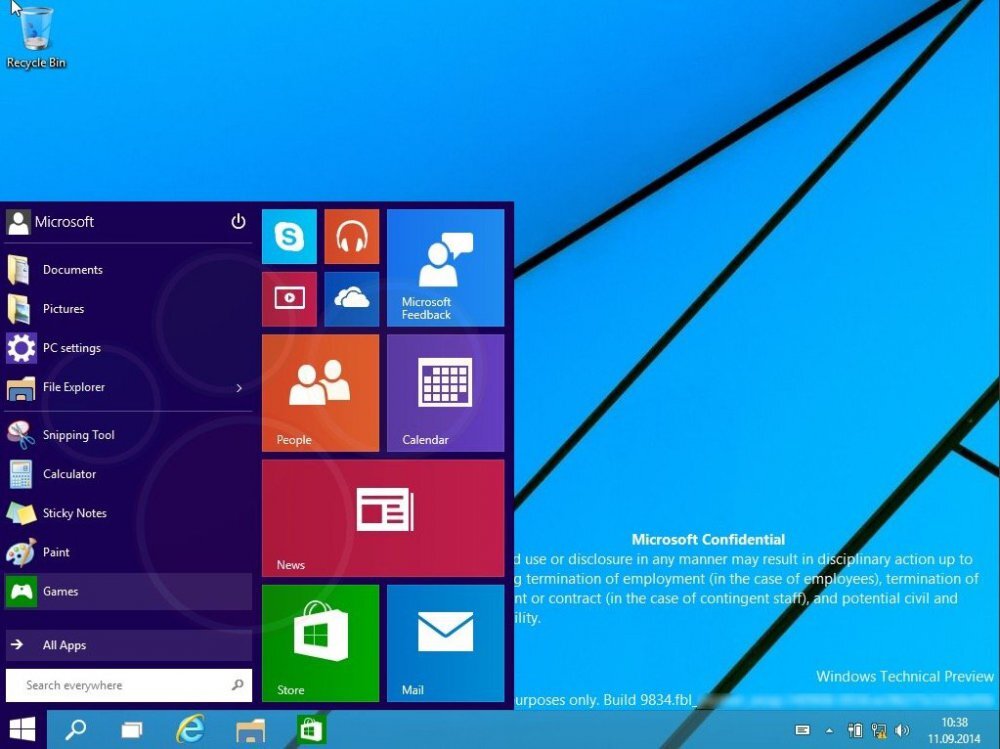Open the Calendar tile

(445, 391)
